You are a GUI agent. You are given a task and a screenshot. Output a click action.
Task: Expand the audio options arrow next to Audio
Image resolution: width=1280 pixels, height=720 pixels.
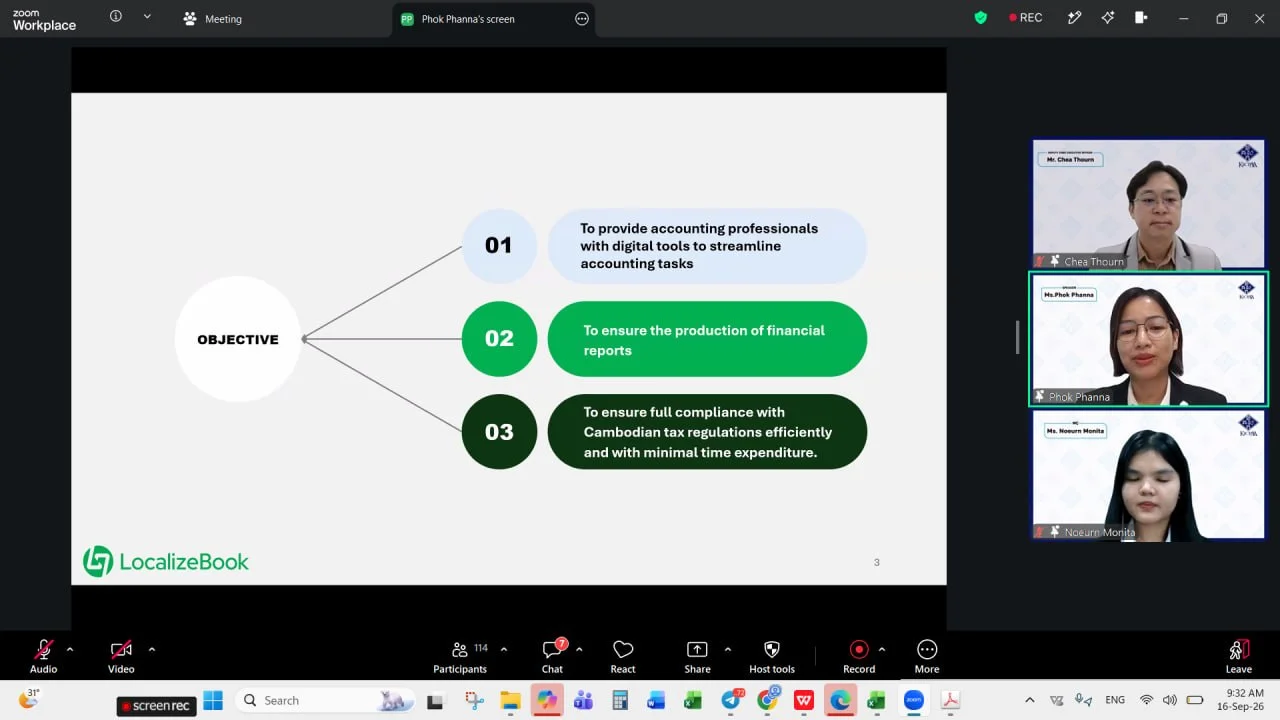point(70,649)
